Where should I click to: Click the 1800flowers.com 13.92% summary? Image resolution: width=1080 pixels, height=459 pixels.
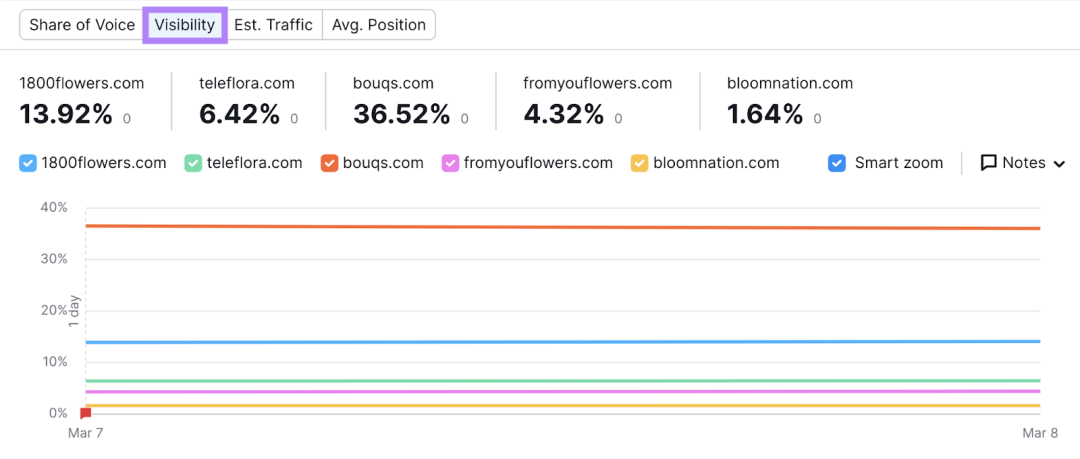coord(82,101)
